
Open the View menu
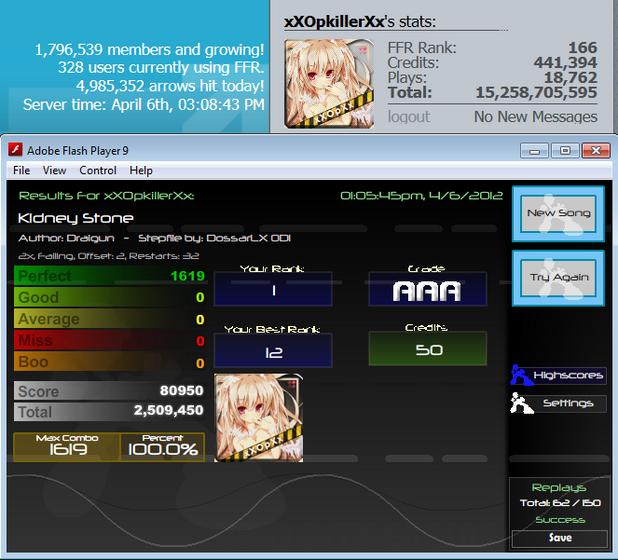[x=54, y=170]
